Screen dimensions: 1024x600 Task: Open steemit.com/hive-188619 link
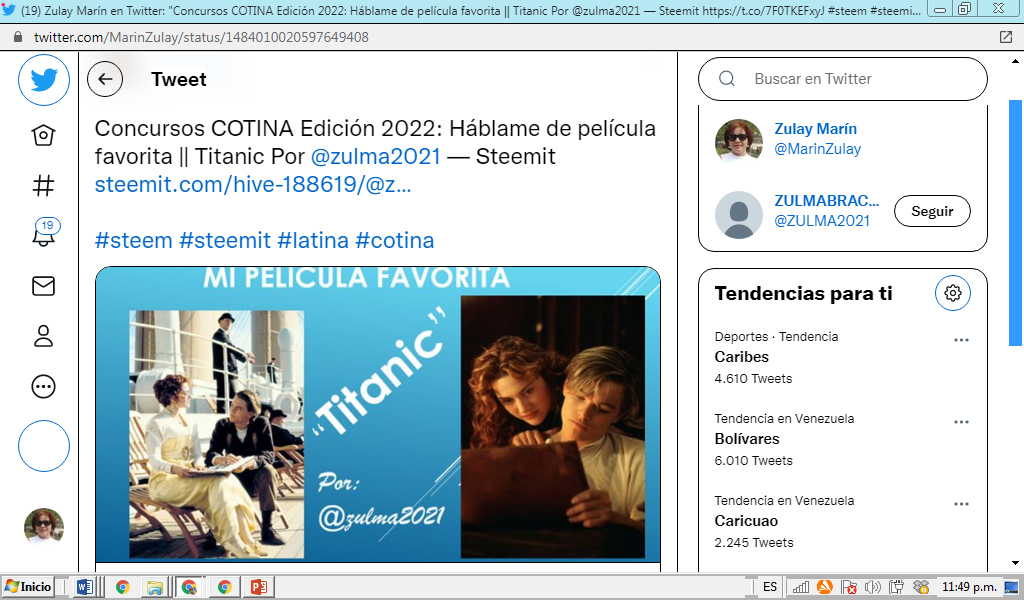point(253,185)
